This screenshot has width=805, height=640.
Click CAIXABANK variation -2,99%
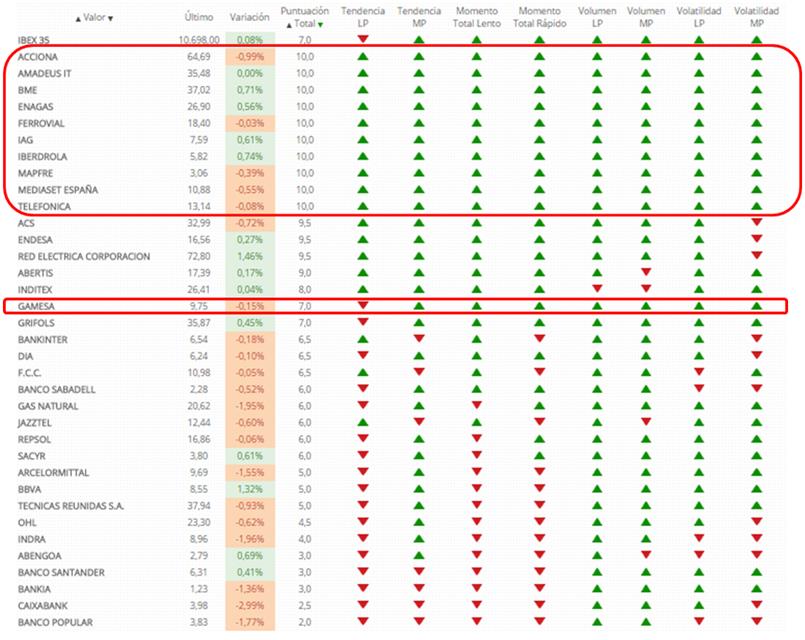coord(250,606)
